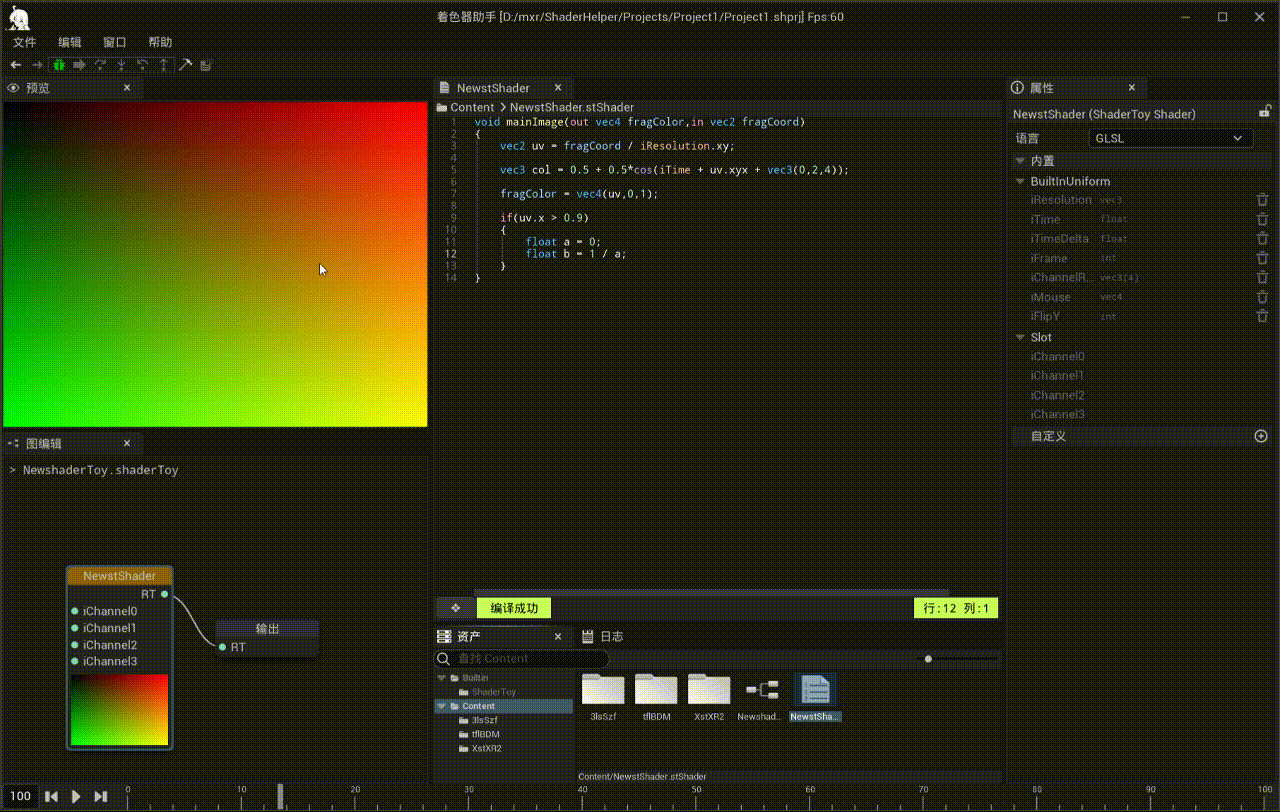Click the play button in timeline
This screenshot has width=1280, height=812.
coord(76,796)
